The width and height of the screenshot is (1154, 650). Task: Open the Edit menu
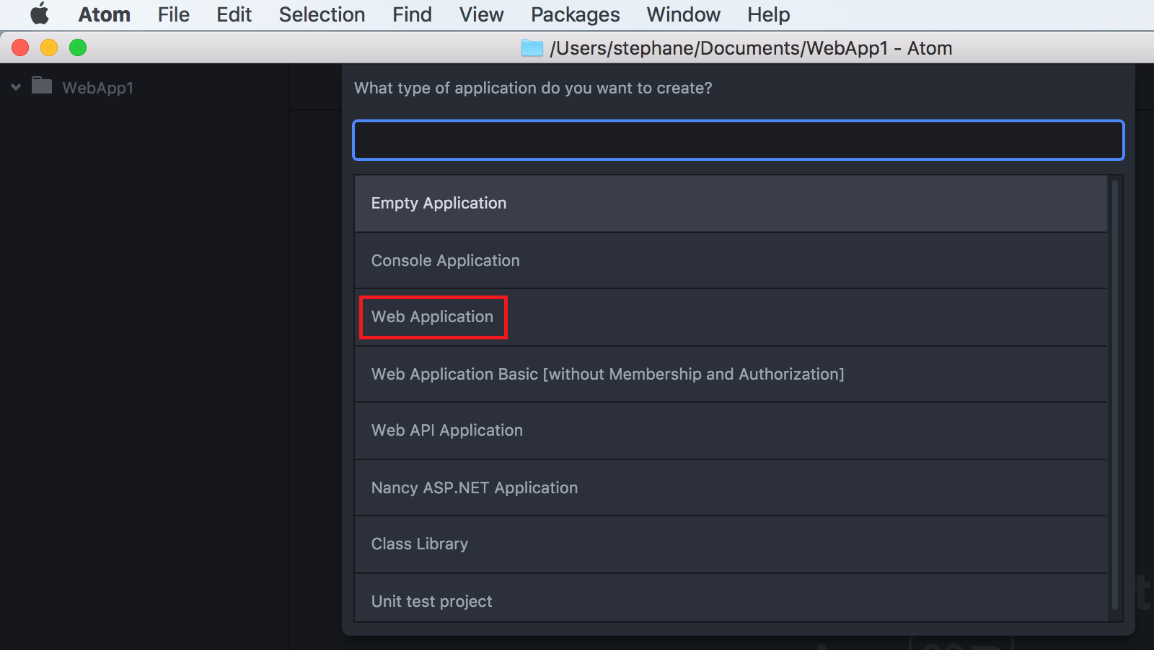point(234,14)
